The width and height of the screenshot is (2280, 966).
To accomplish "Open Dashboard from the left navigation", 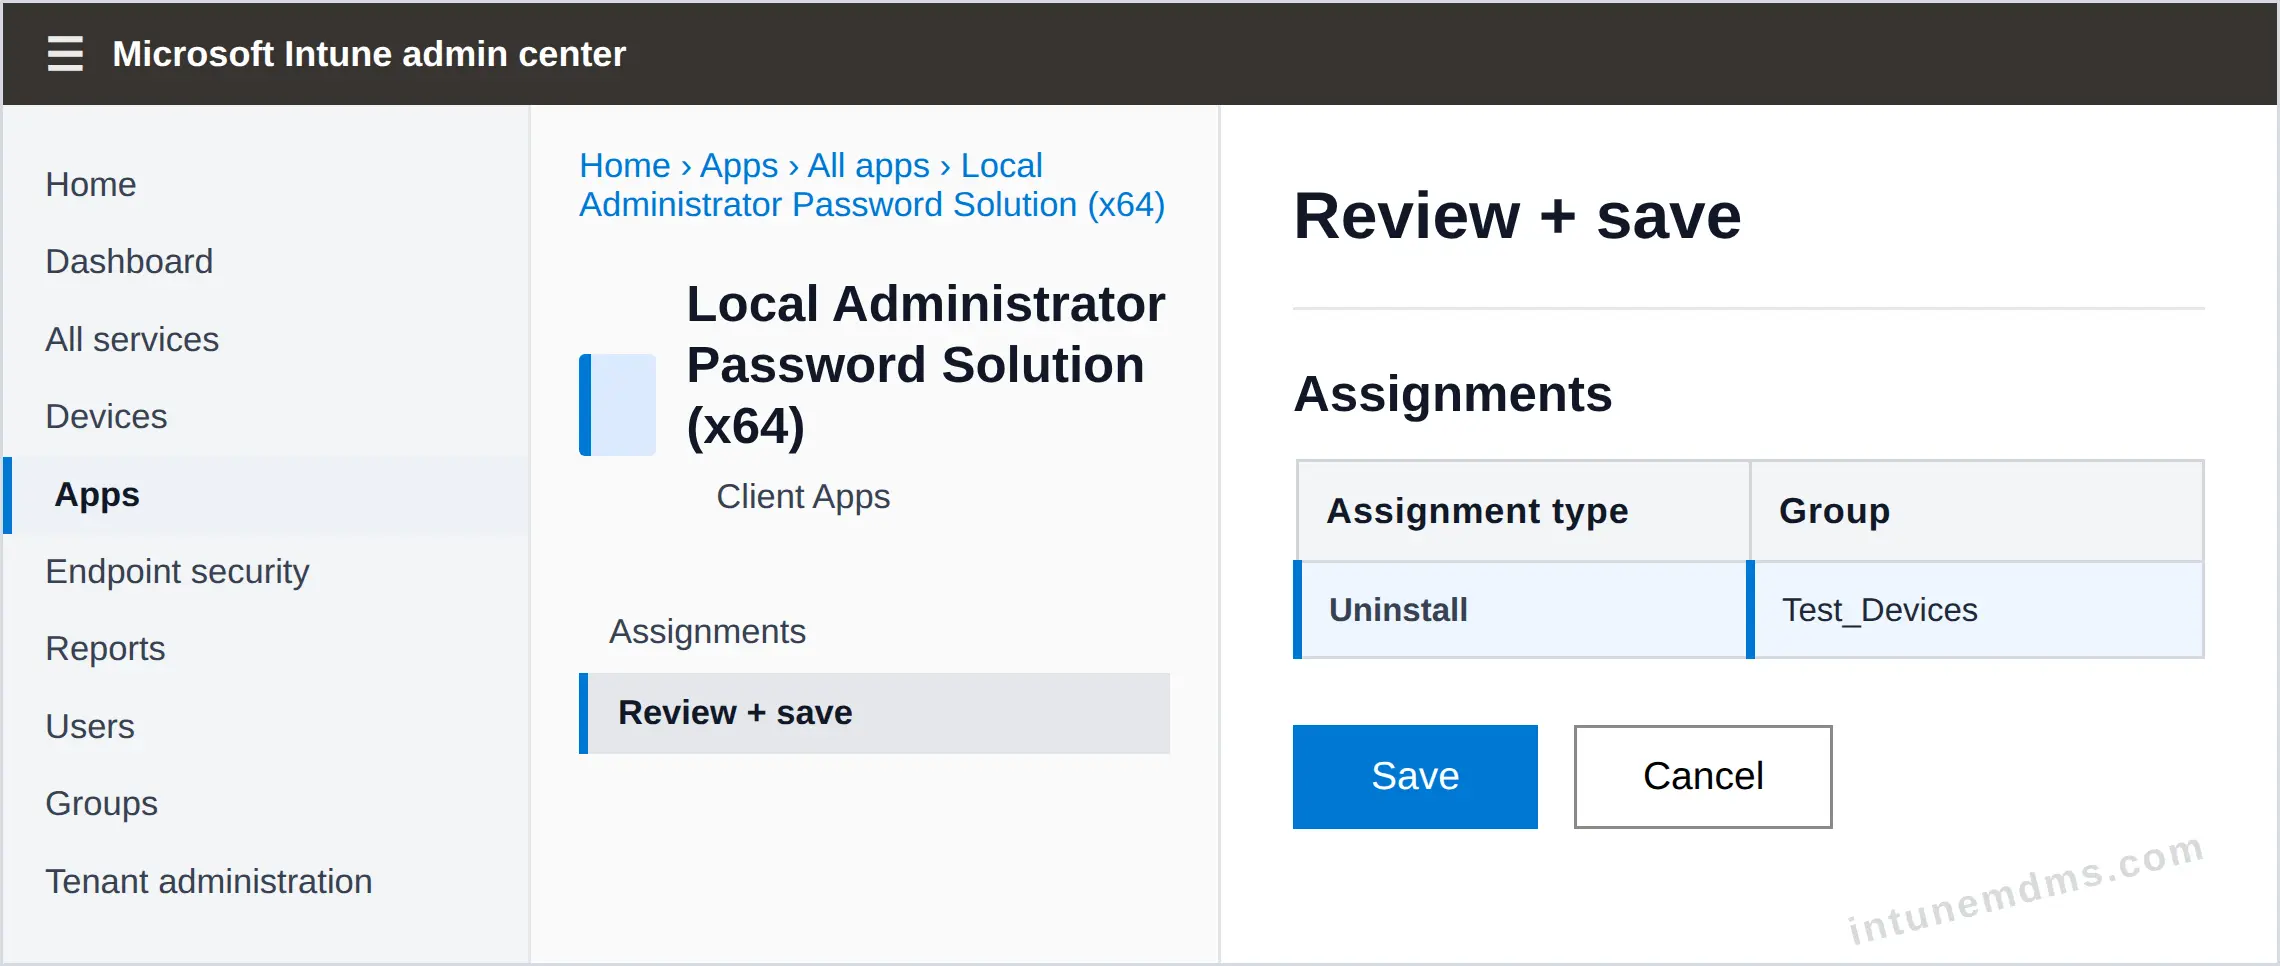I will (x=129, y=262).
